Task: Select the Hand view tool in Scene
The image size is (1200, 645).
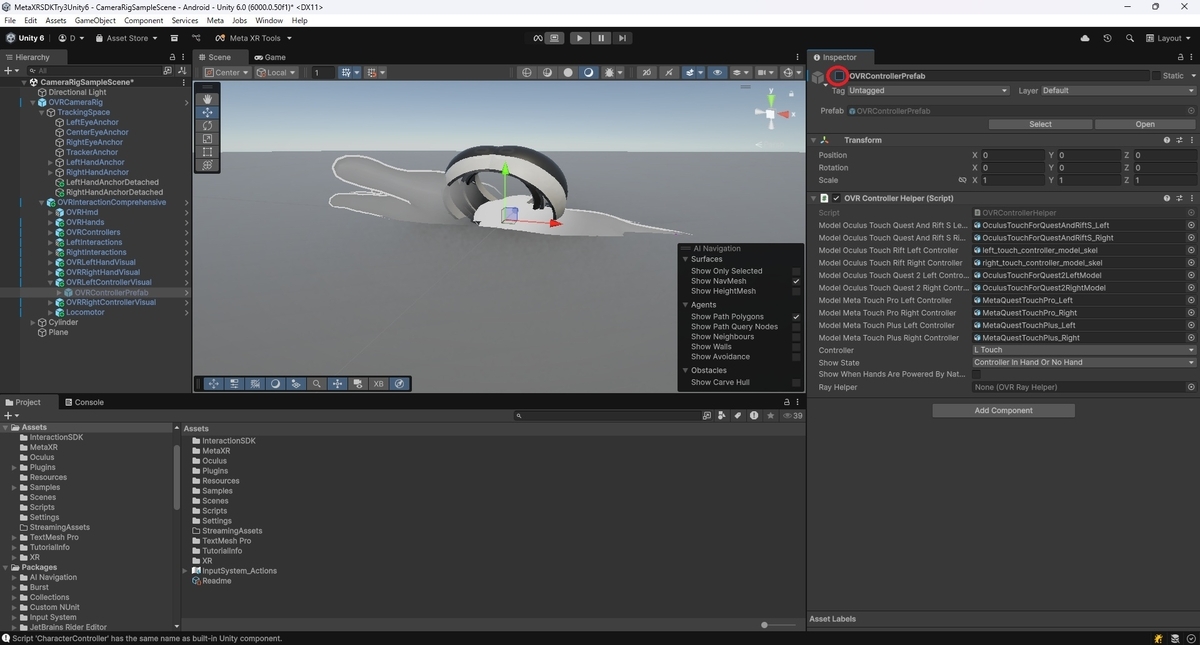Action: tap(208, 99)
